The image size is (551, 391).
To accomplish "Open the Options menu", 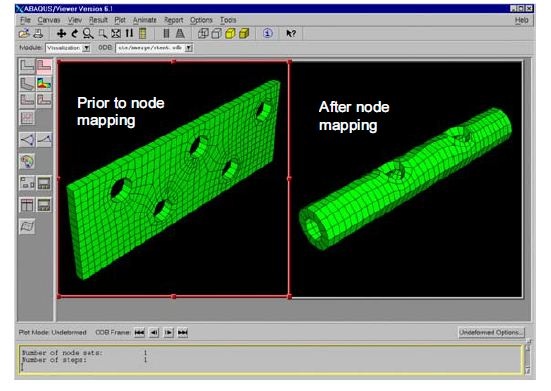I will (201, 20).
